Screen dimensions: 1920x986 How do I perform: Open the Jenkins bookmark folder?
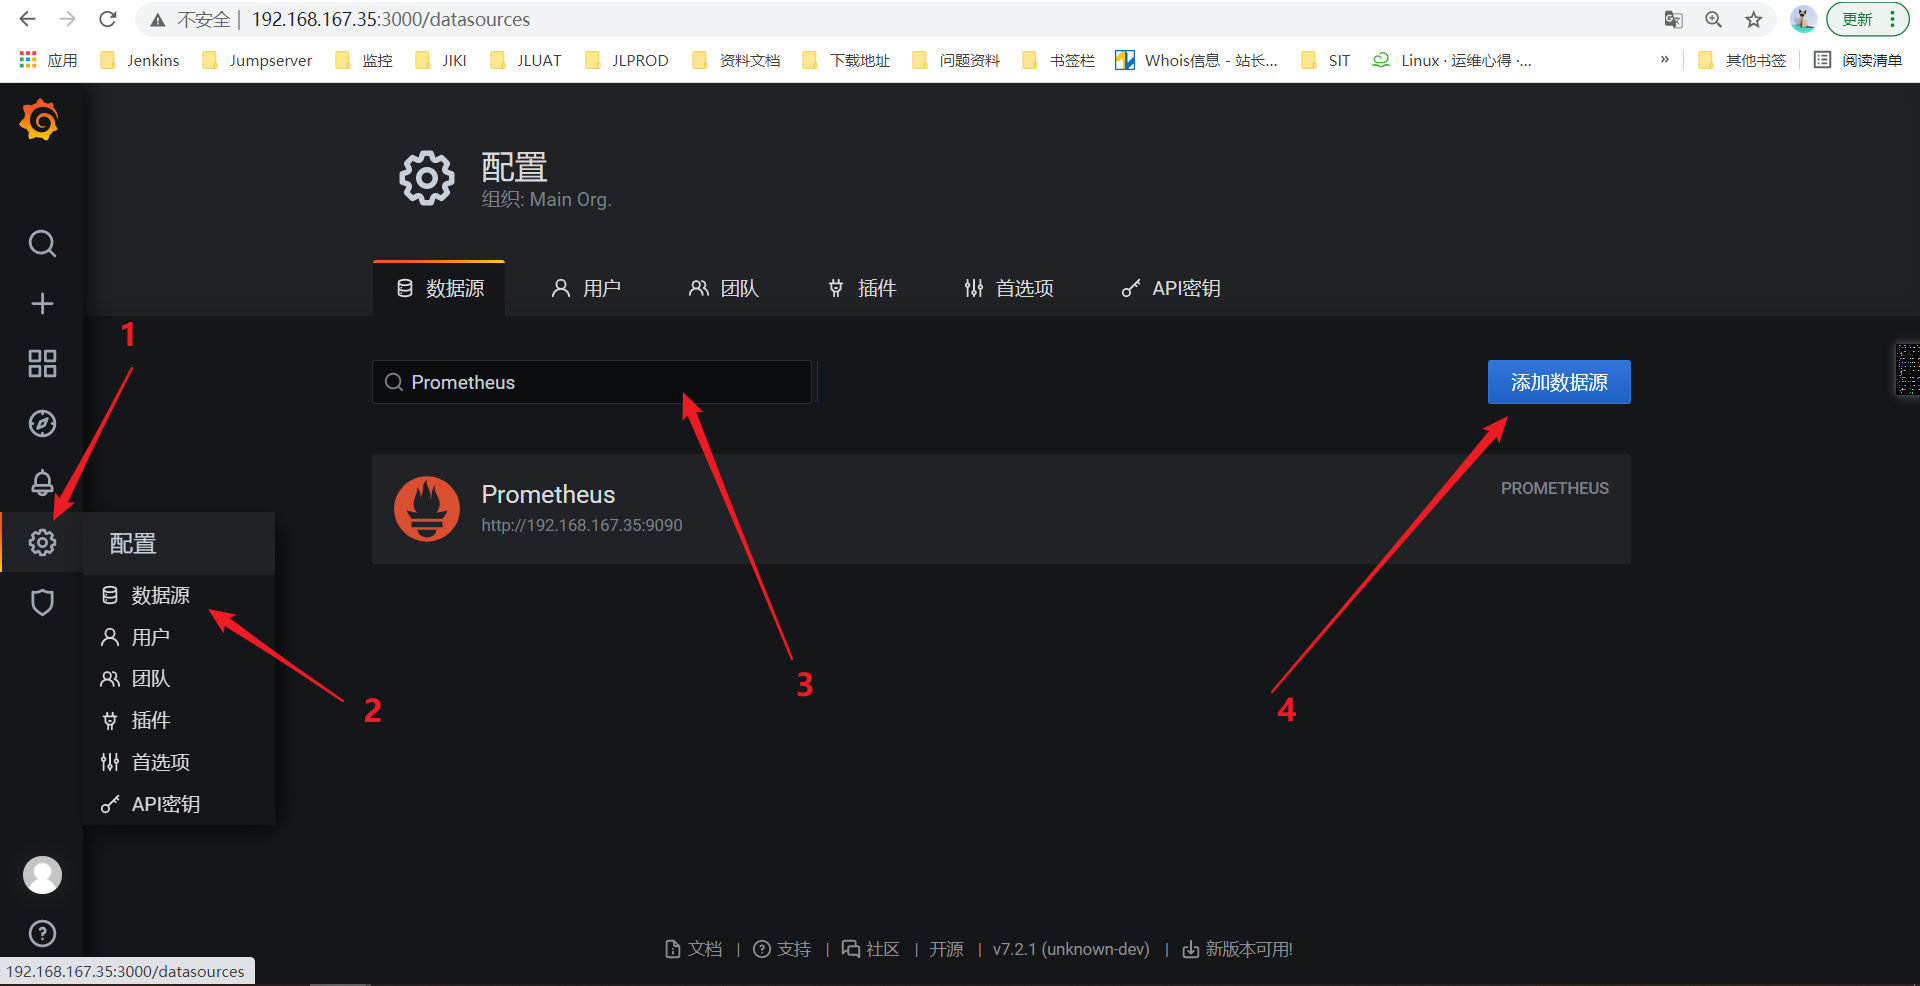click(140, 60)
